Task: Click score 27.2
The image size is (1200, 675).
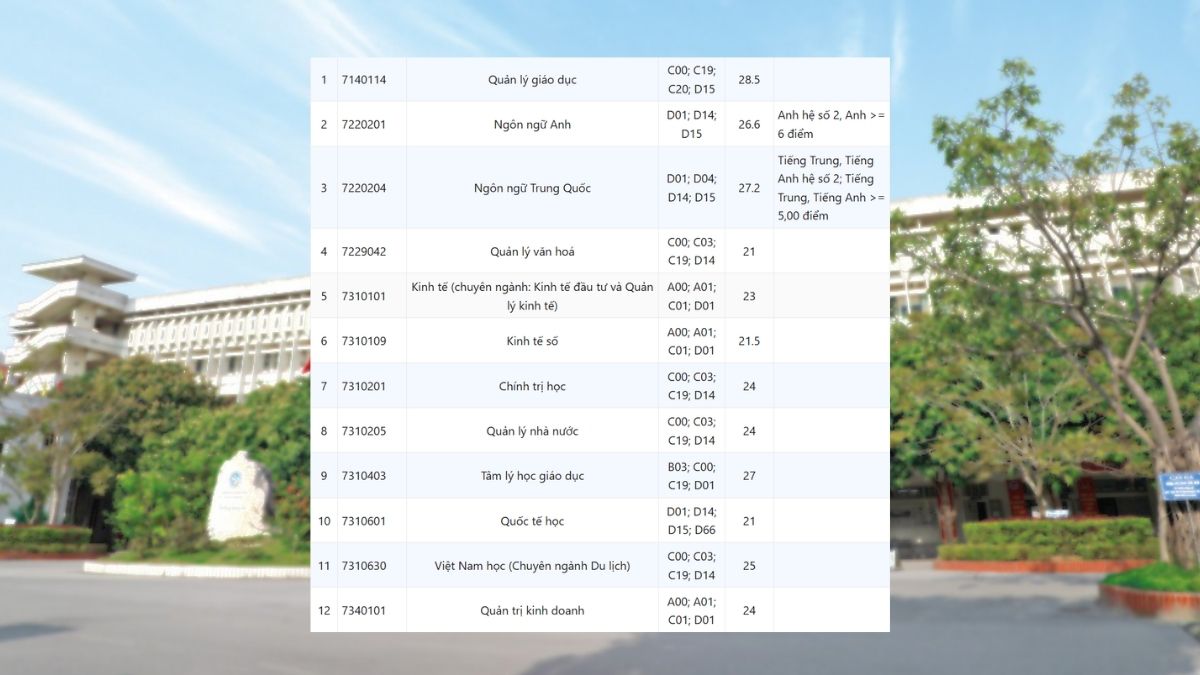Action: click(749, 188)
